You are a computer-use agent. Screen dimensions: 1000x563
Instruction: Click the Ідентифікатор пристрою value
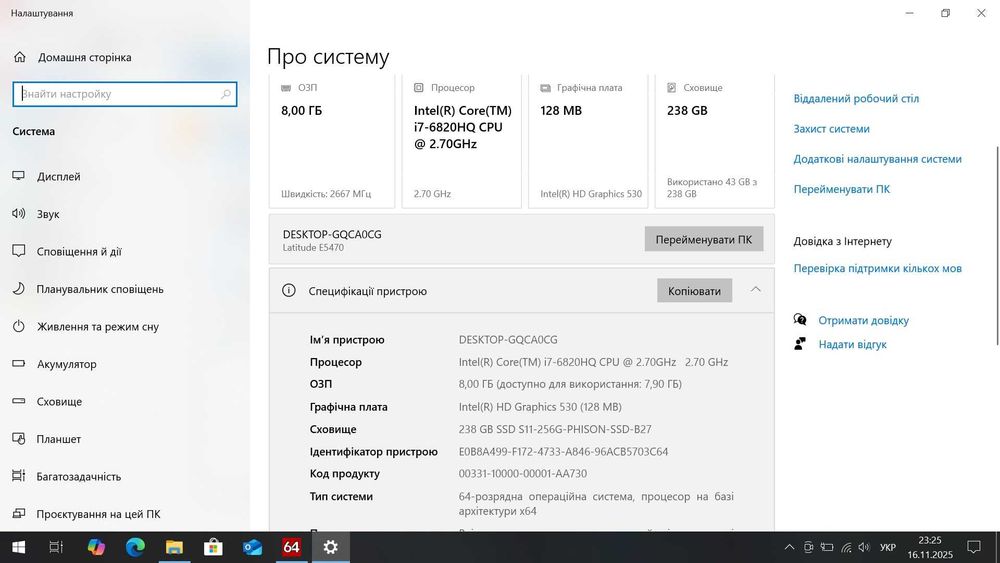(x=563, y=451)
